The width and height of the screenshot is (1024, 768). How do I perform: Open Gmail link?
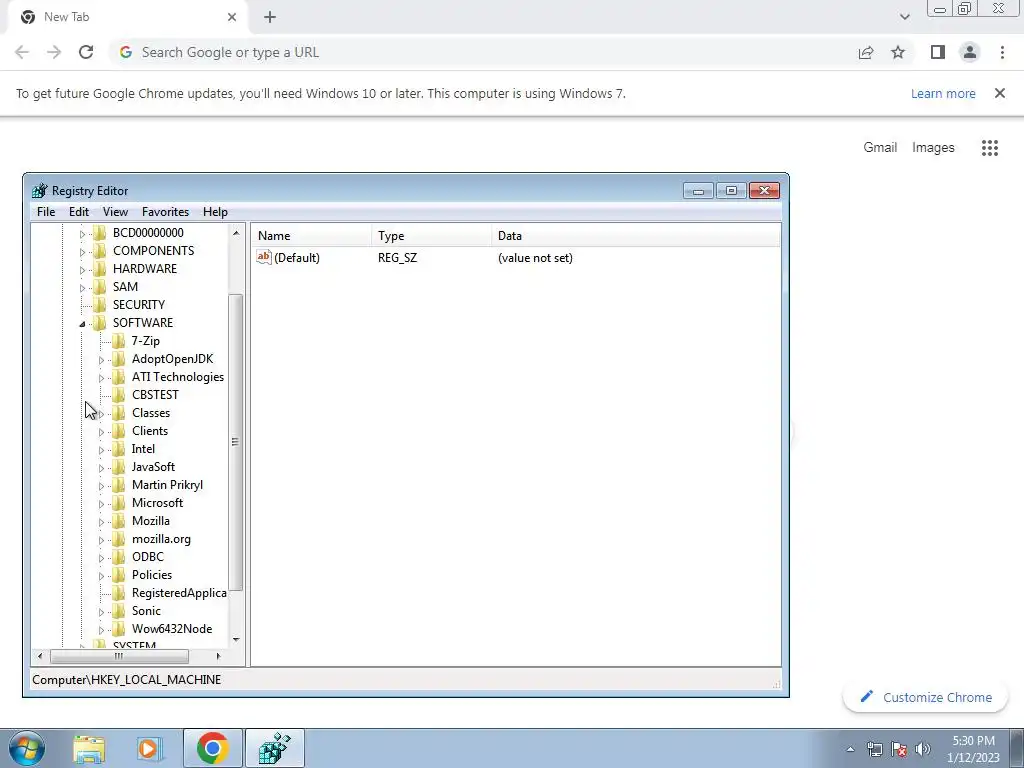click(x=880, y=148)
